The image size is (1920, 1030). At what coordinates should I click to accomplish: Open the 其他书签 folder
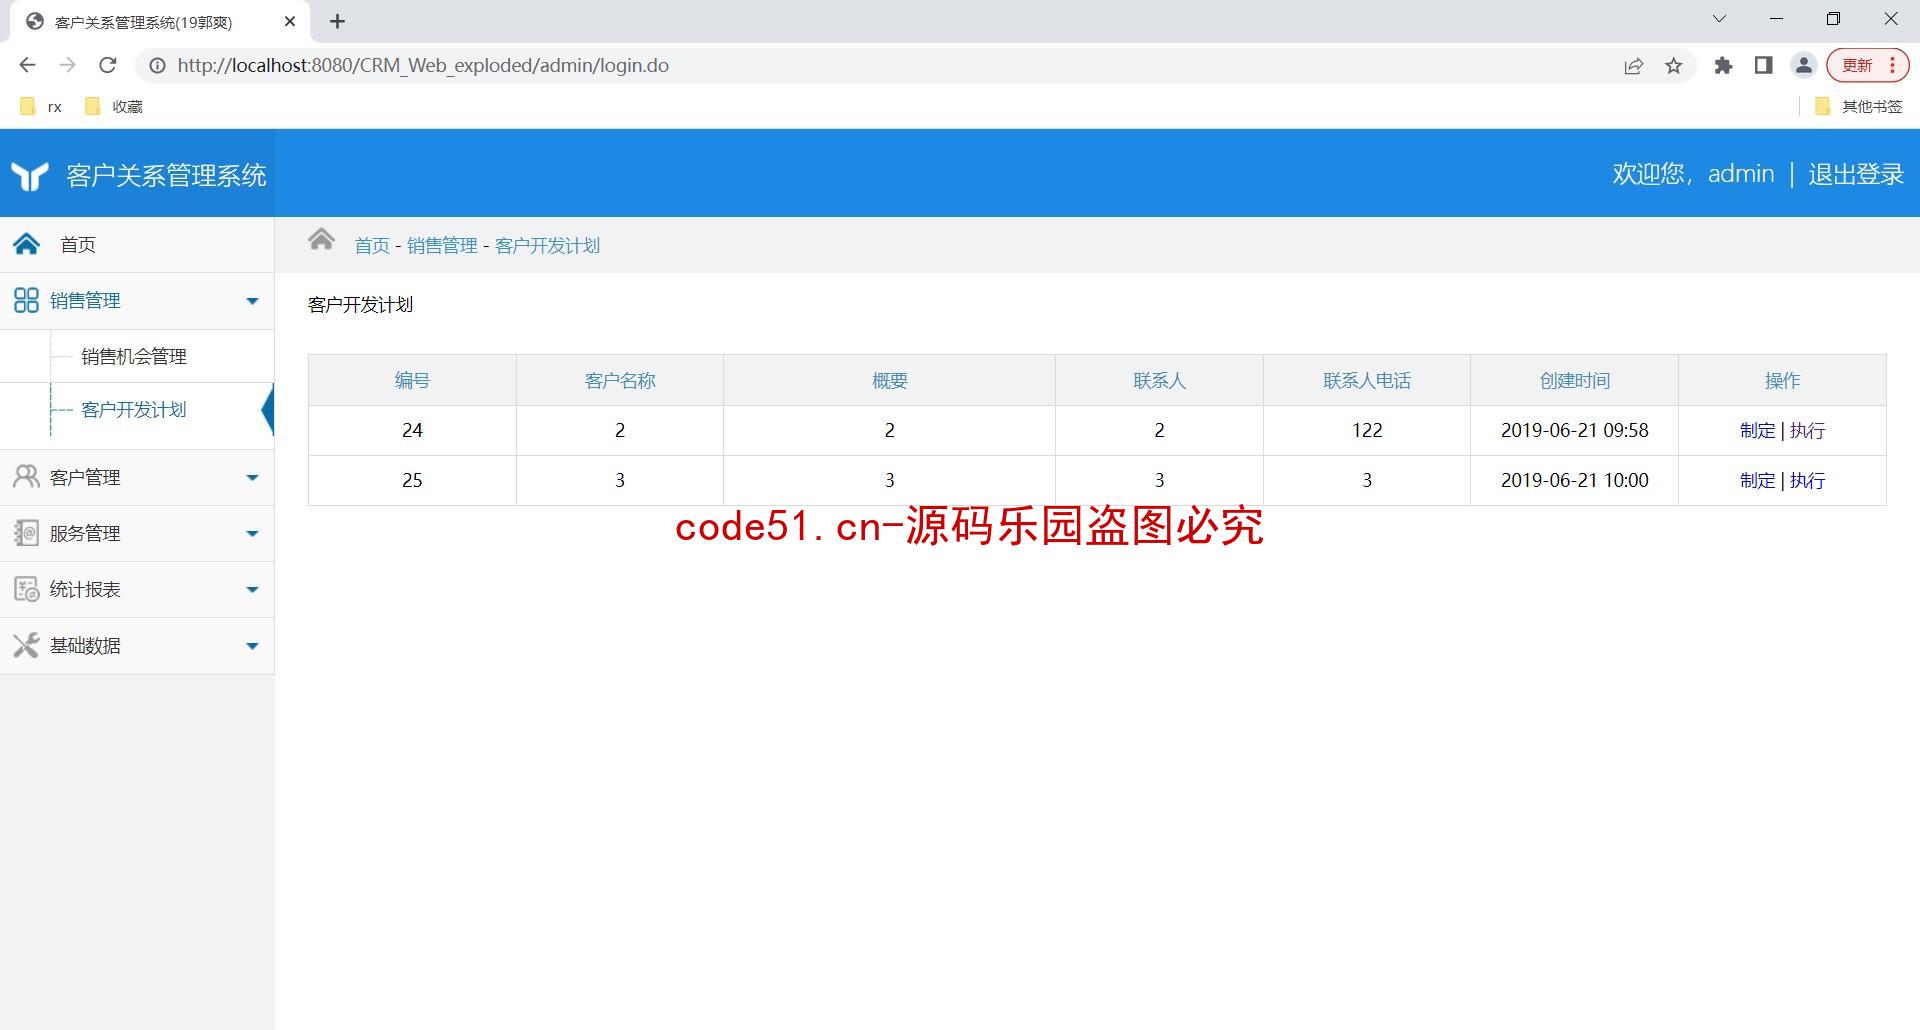click(x=1858, y=106)
